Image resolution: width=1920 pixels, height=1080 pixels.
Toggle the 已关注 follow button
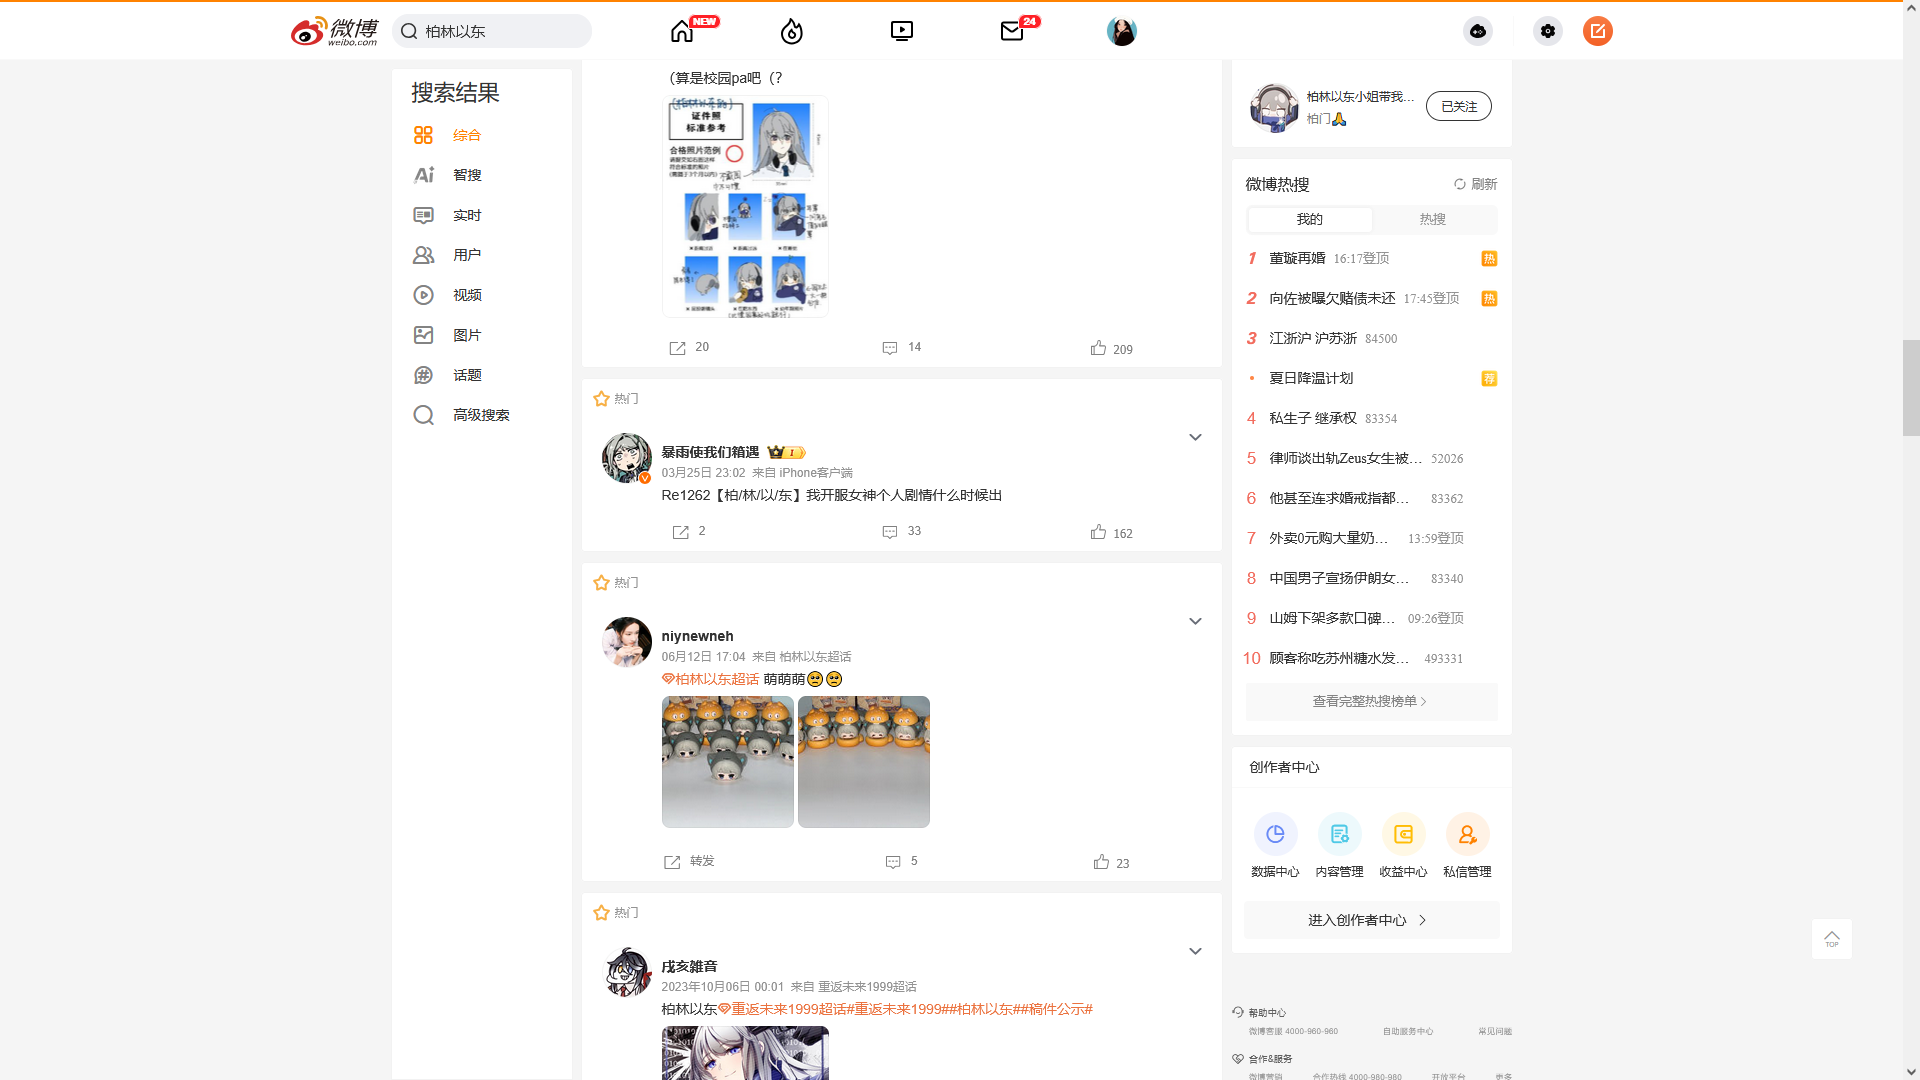pyautogui.click(x=1459, y=106)
